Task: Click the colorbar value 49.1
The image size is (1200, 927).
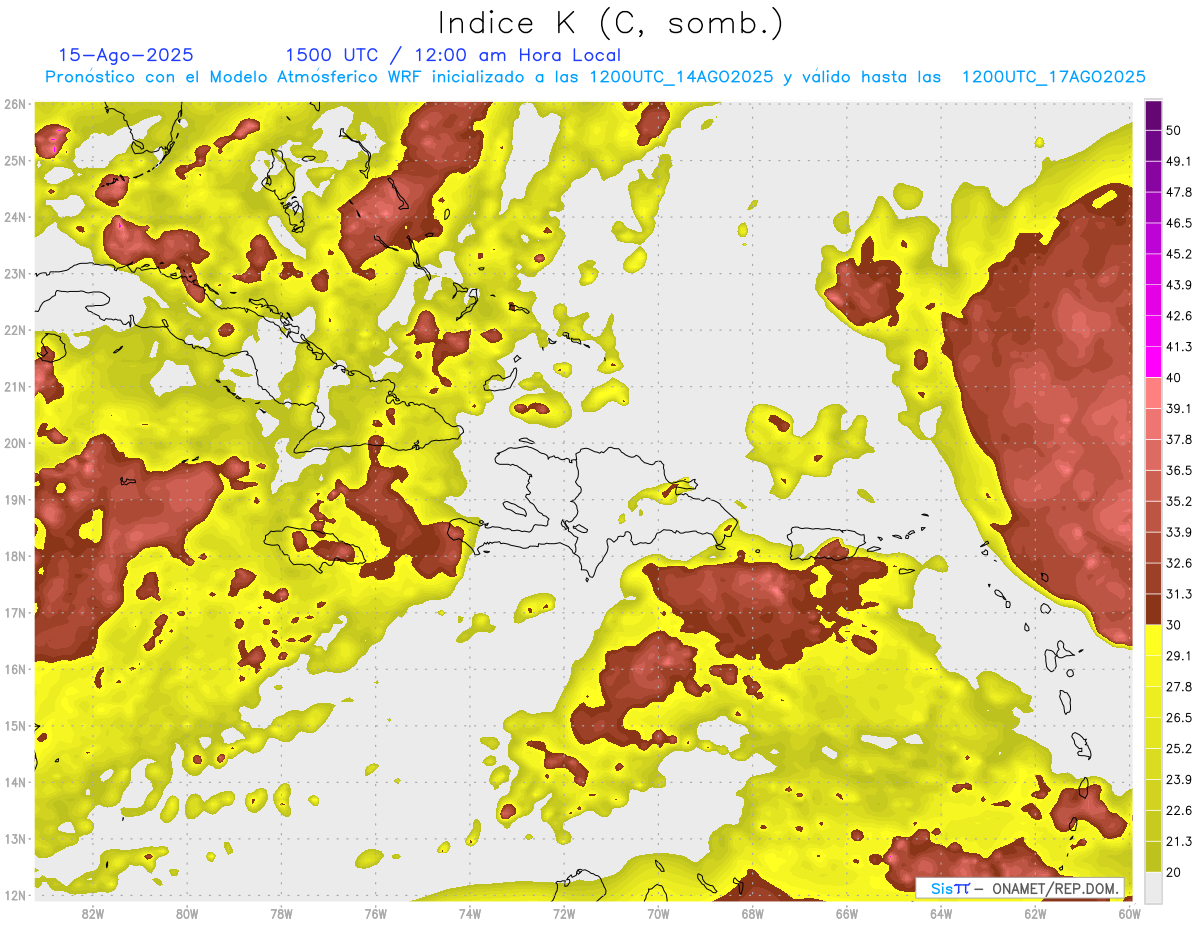Action: [x=1179, y=161]
